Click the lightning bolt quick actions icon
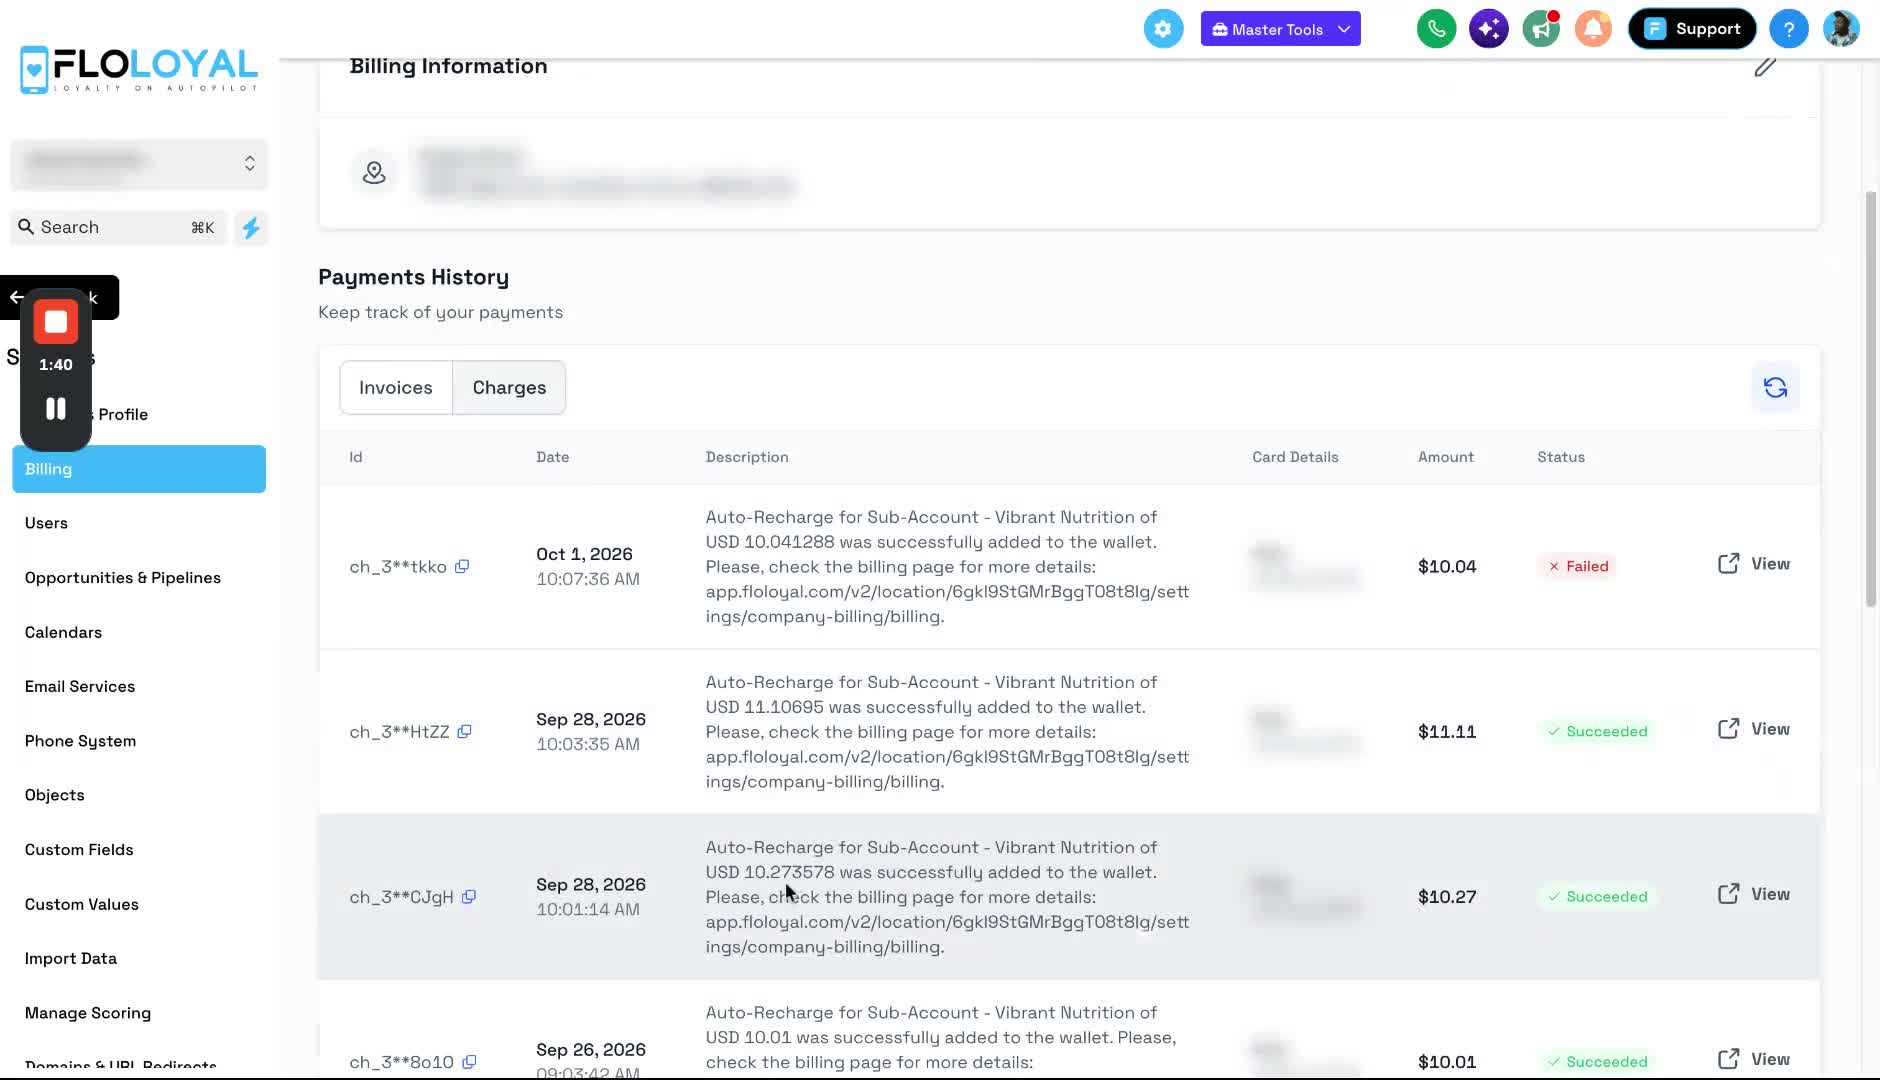Viewport: 1880px width, 1080px height. [x=251, y=228]
